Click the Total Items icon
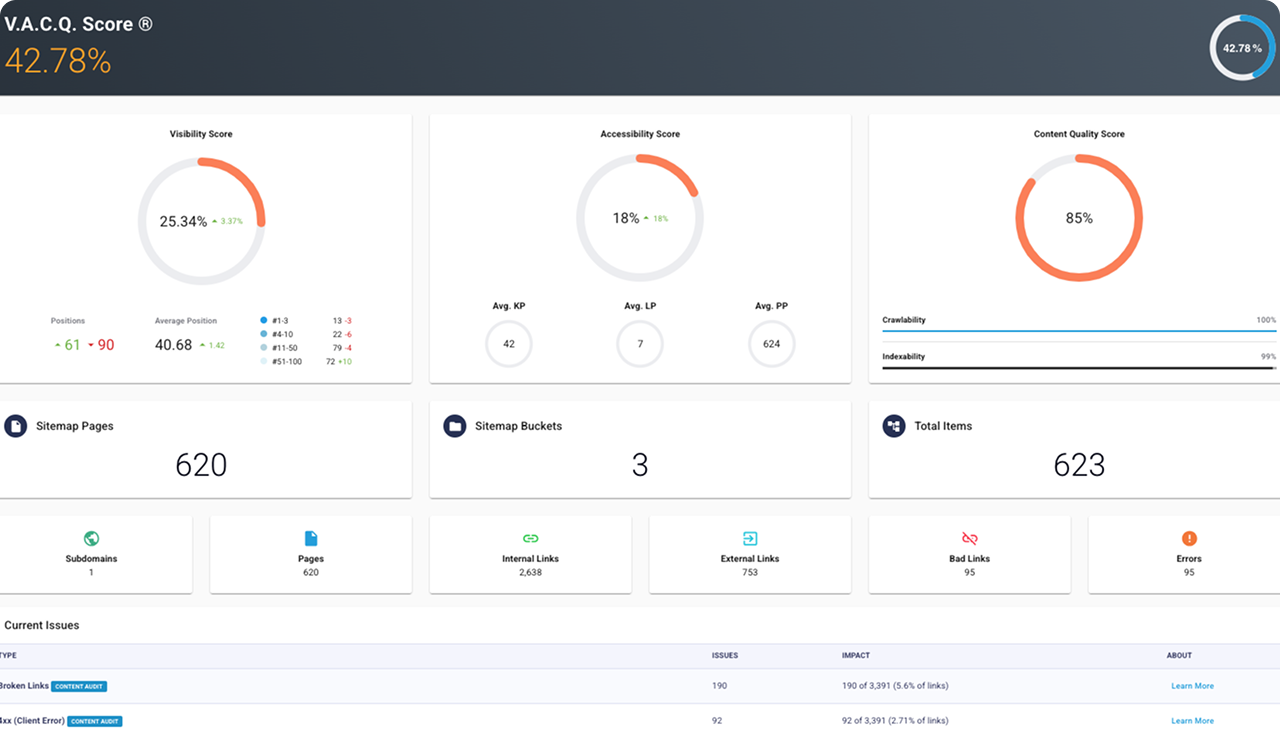Screen dimensions: 1280x738 pos(894,426)
